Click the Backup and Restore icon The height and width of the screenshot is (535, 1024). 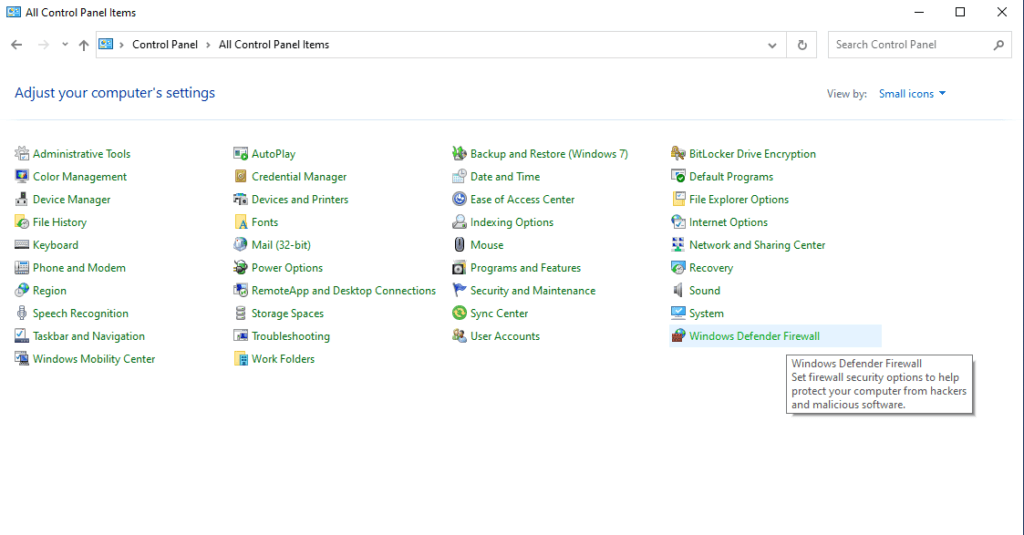click(x=459, y=154)
